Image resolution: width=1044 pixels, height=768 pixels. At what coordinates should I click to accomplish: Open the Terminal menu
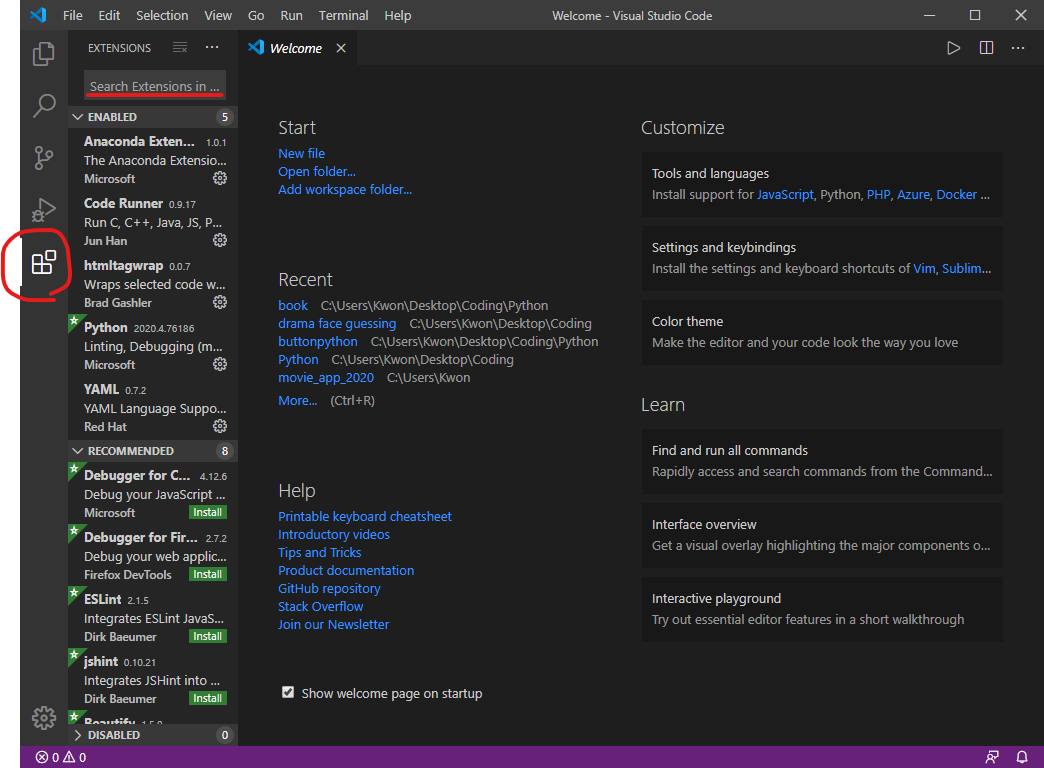click(x=344, y=15)
